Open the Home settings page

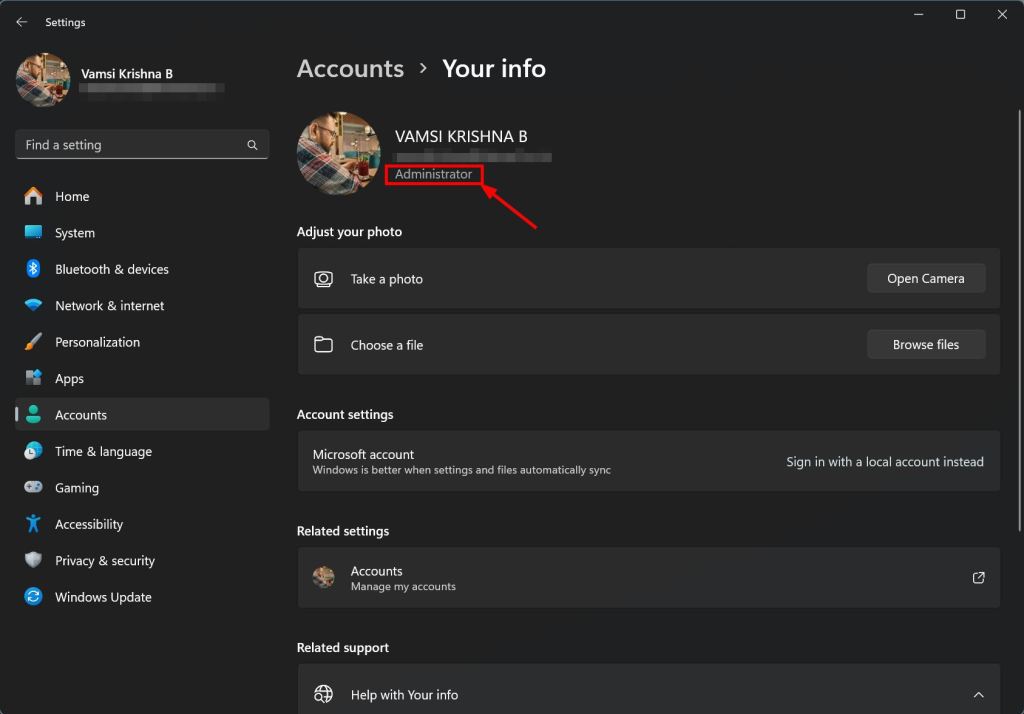142,196
